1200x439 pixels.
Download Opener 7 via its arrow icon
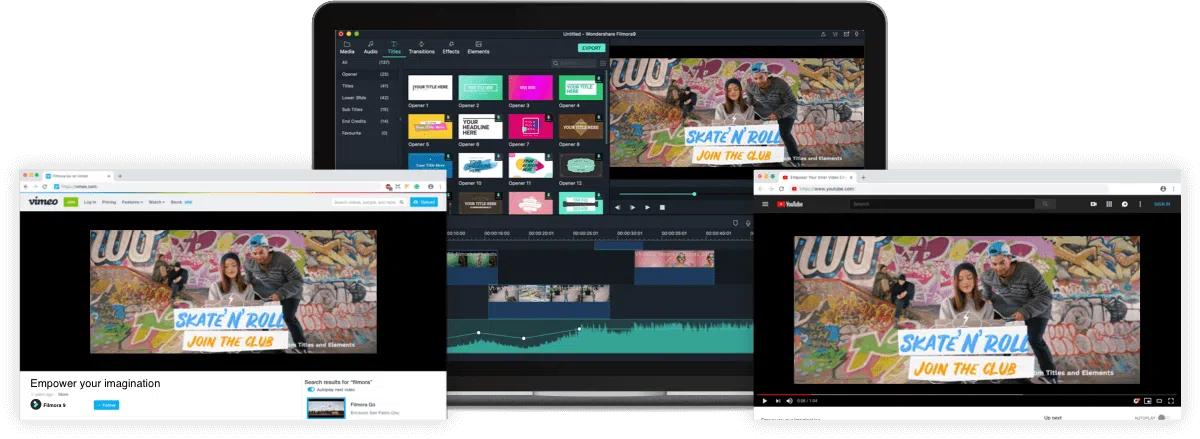[549, 117]
